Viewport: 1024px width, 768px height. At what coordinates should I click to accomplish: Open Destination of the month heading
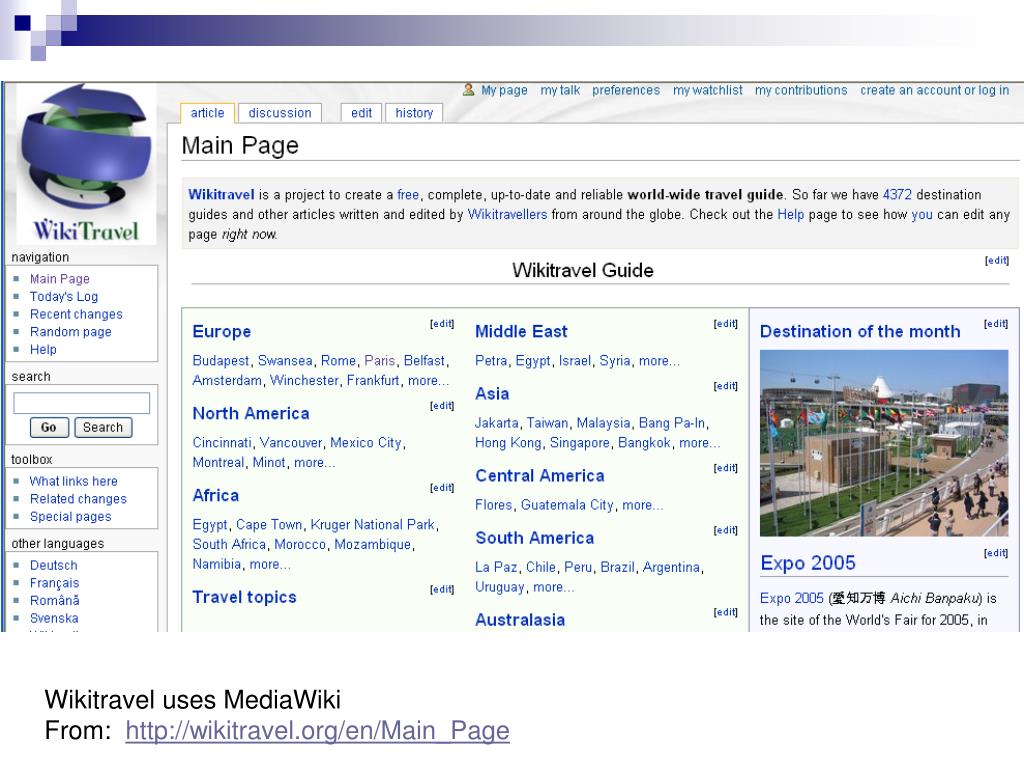pyautogui.click(x=860, y=332)
